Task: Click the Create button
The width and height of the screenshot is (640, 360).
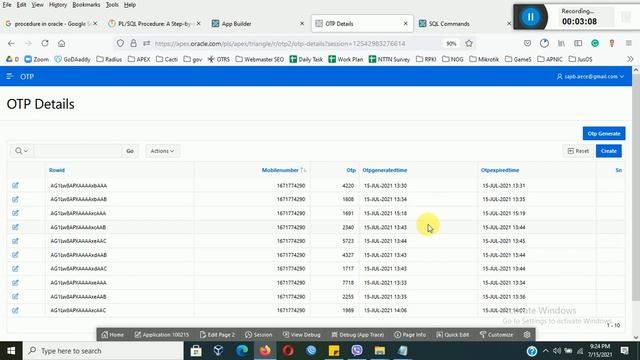Action: click(x=609, y=151)
